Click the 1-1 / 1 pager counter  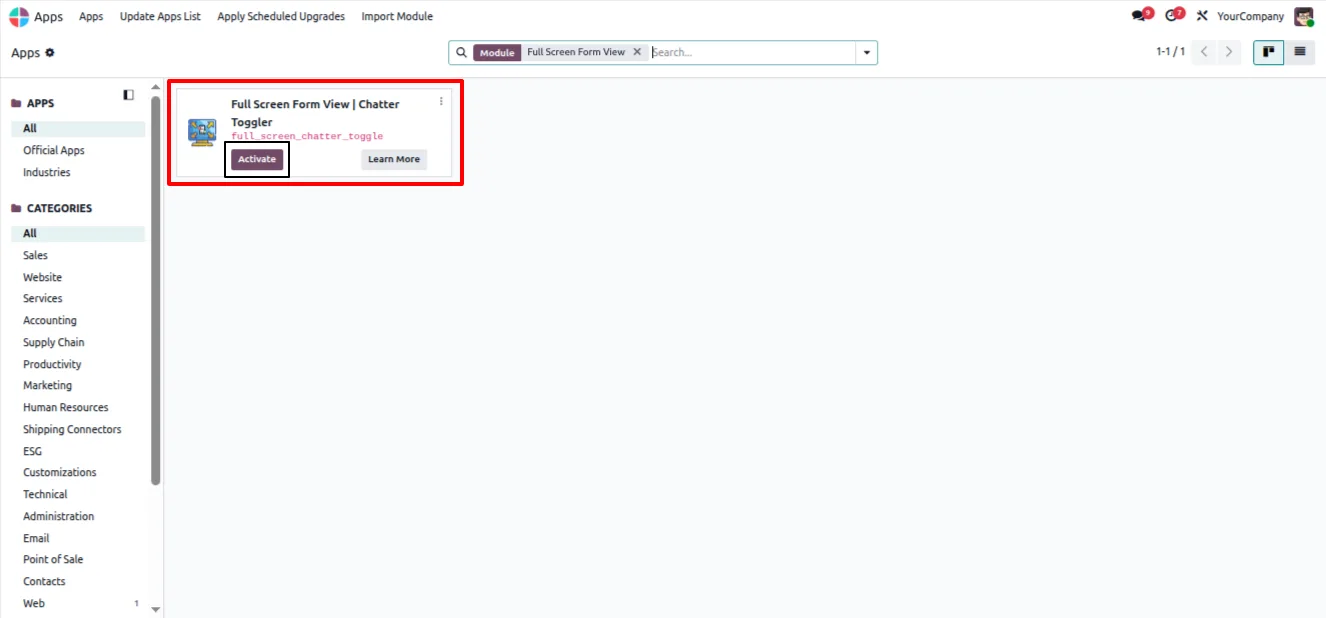pyautogui.click(x=1170, y=52)
